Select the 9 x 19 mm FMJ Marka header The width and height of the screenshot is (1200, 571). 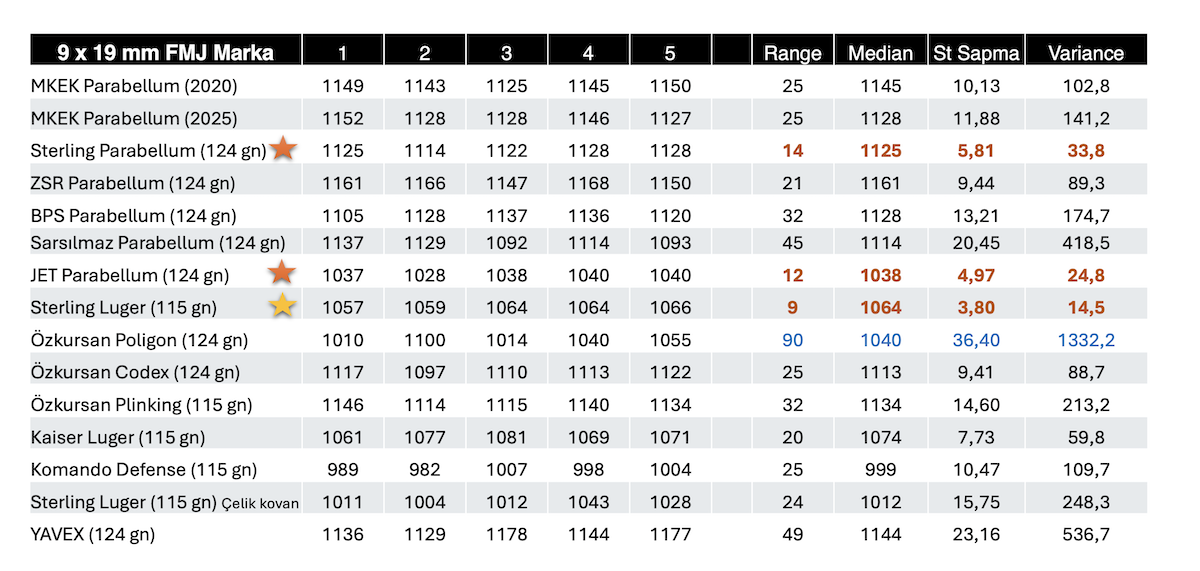tap(166, 51)
